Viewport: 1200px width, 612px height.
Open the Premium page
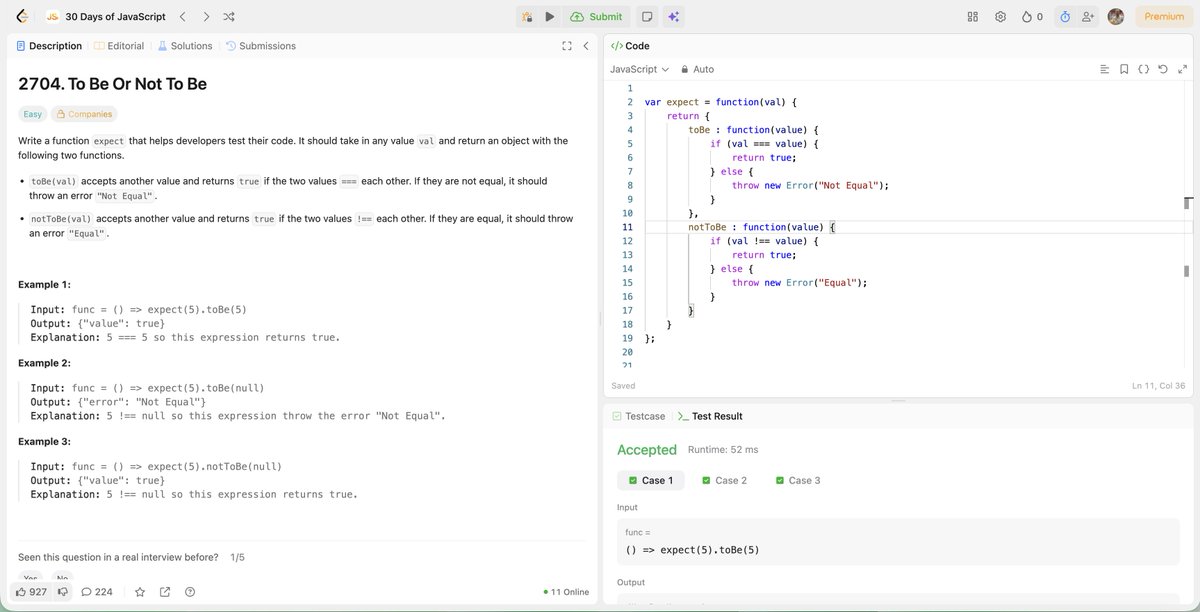pos(1163,16)
